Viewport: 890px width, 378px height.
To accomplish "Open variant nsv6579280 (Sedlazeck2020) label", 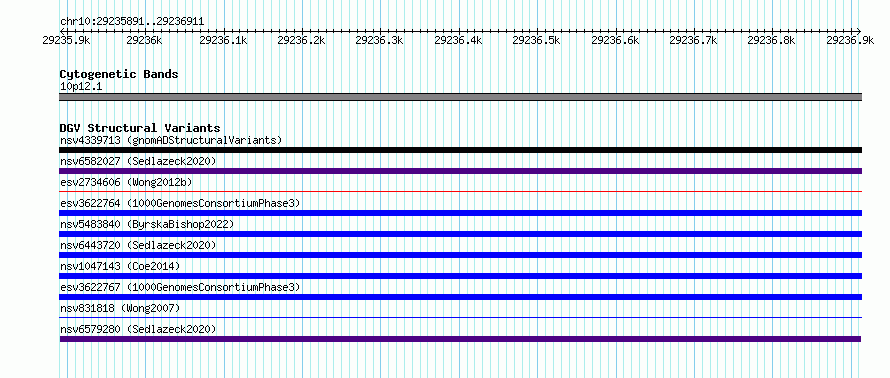I will click(138, 329).
